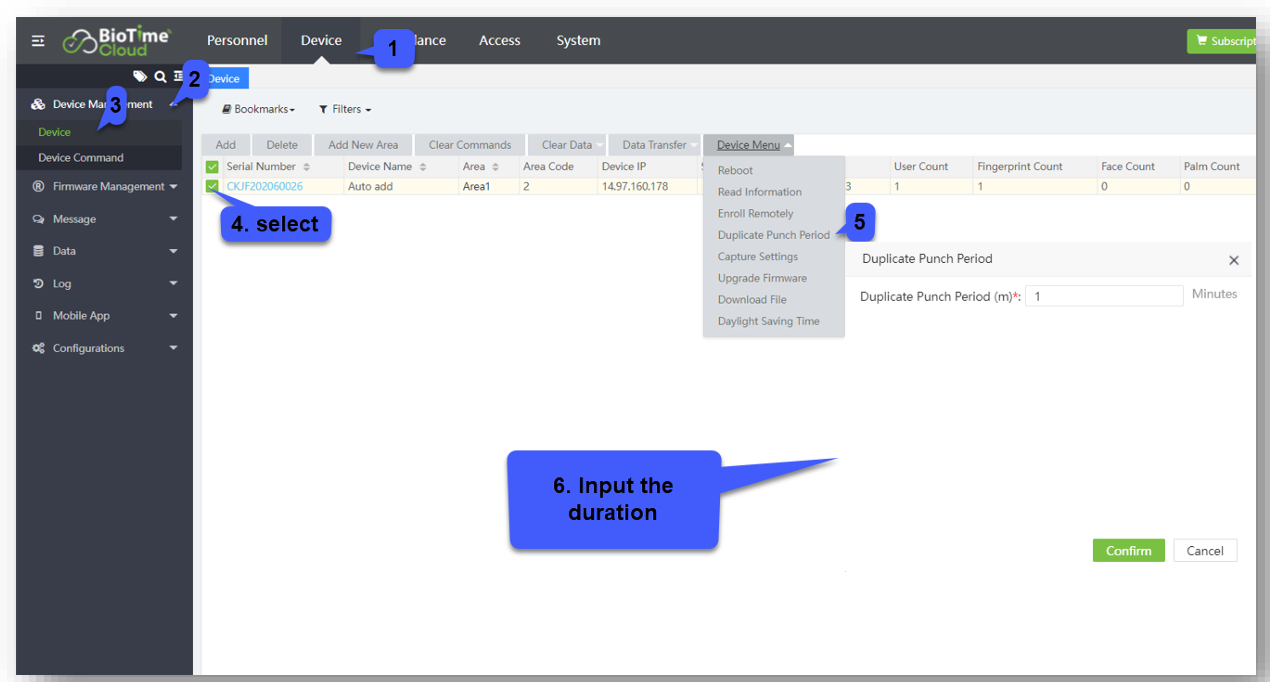Uncheck the CKJF202060026 device row checkbox
The image size is (1270, 682).
212,186
